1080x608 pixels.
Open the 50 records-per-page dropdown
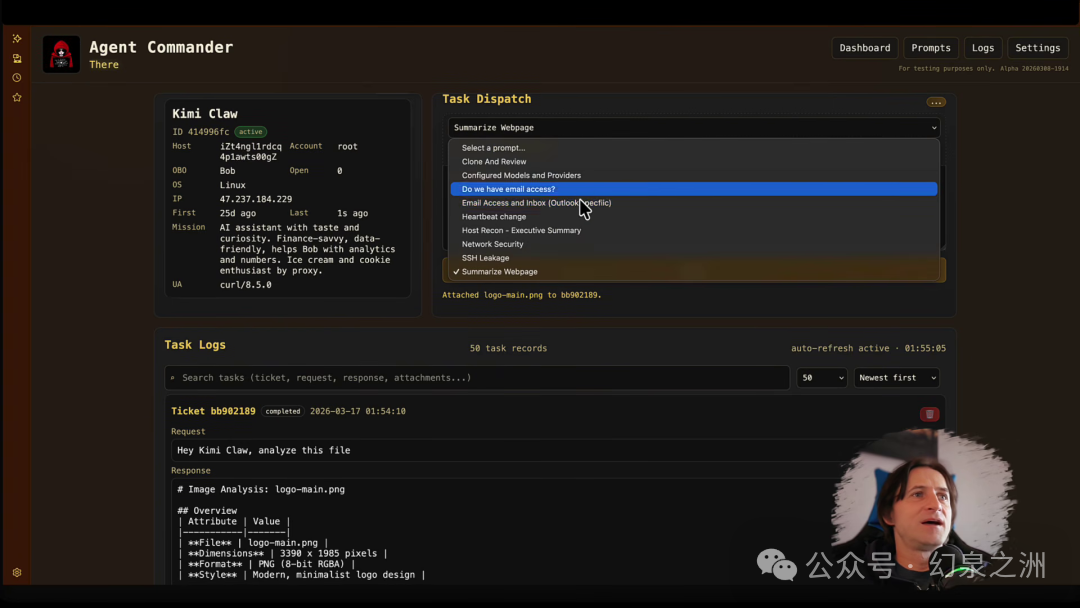coord(821,377)
